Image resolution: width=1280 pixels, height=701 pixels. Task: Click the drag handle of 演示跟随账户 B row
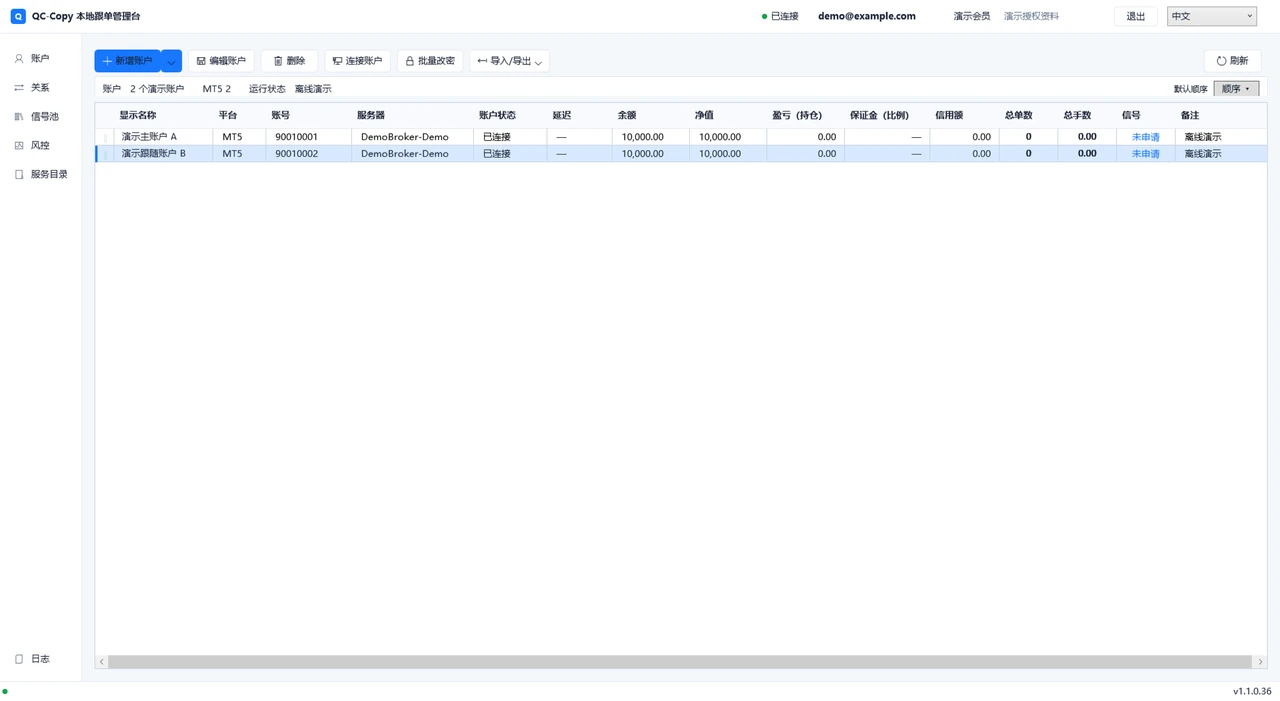[105, 154]
